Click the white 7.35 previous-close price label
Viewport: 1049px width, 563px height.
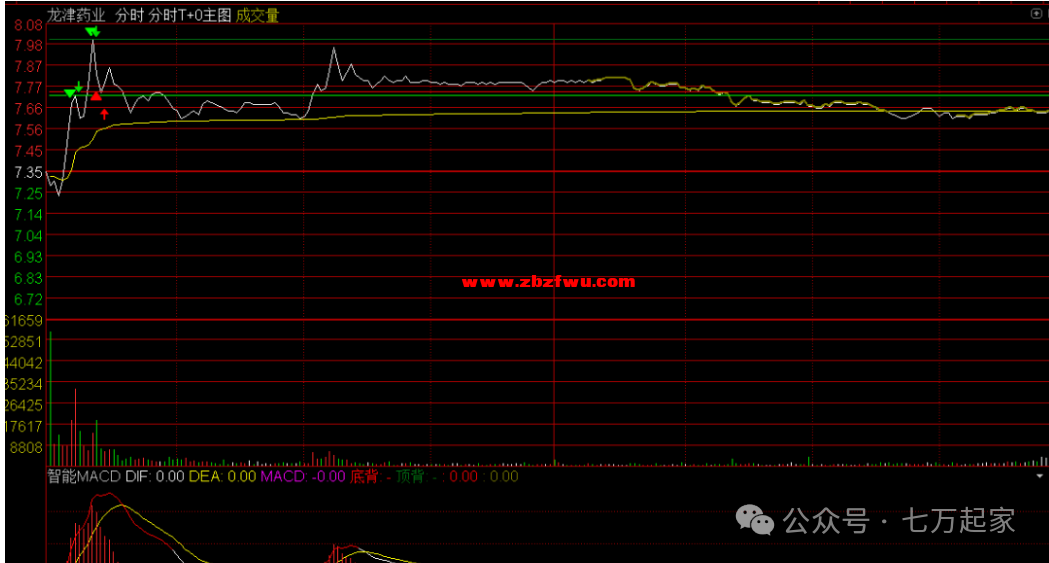(x=29, y=173)
